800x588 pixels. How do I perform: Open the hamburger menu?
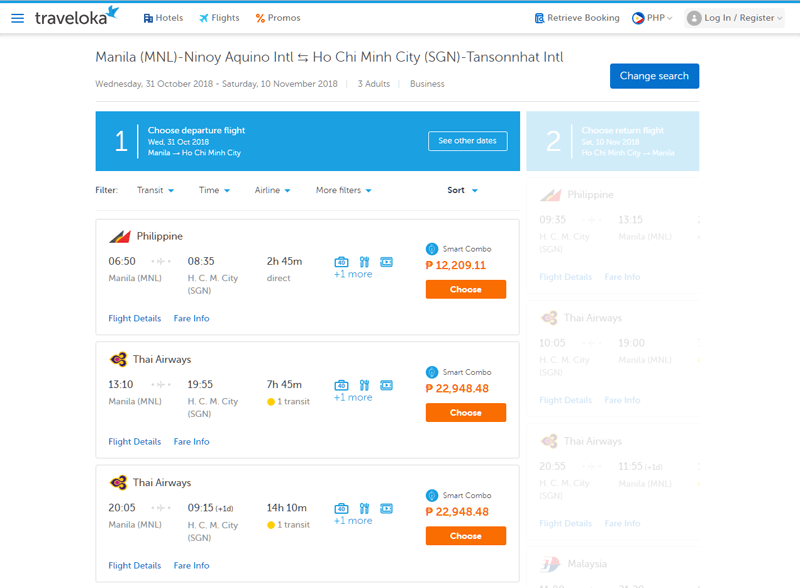tap(17, 18)
